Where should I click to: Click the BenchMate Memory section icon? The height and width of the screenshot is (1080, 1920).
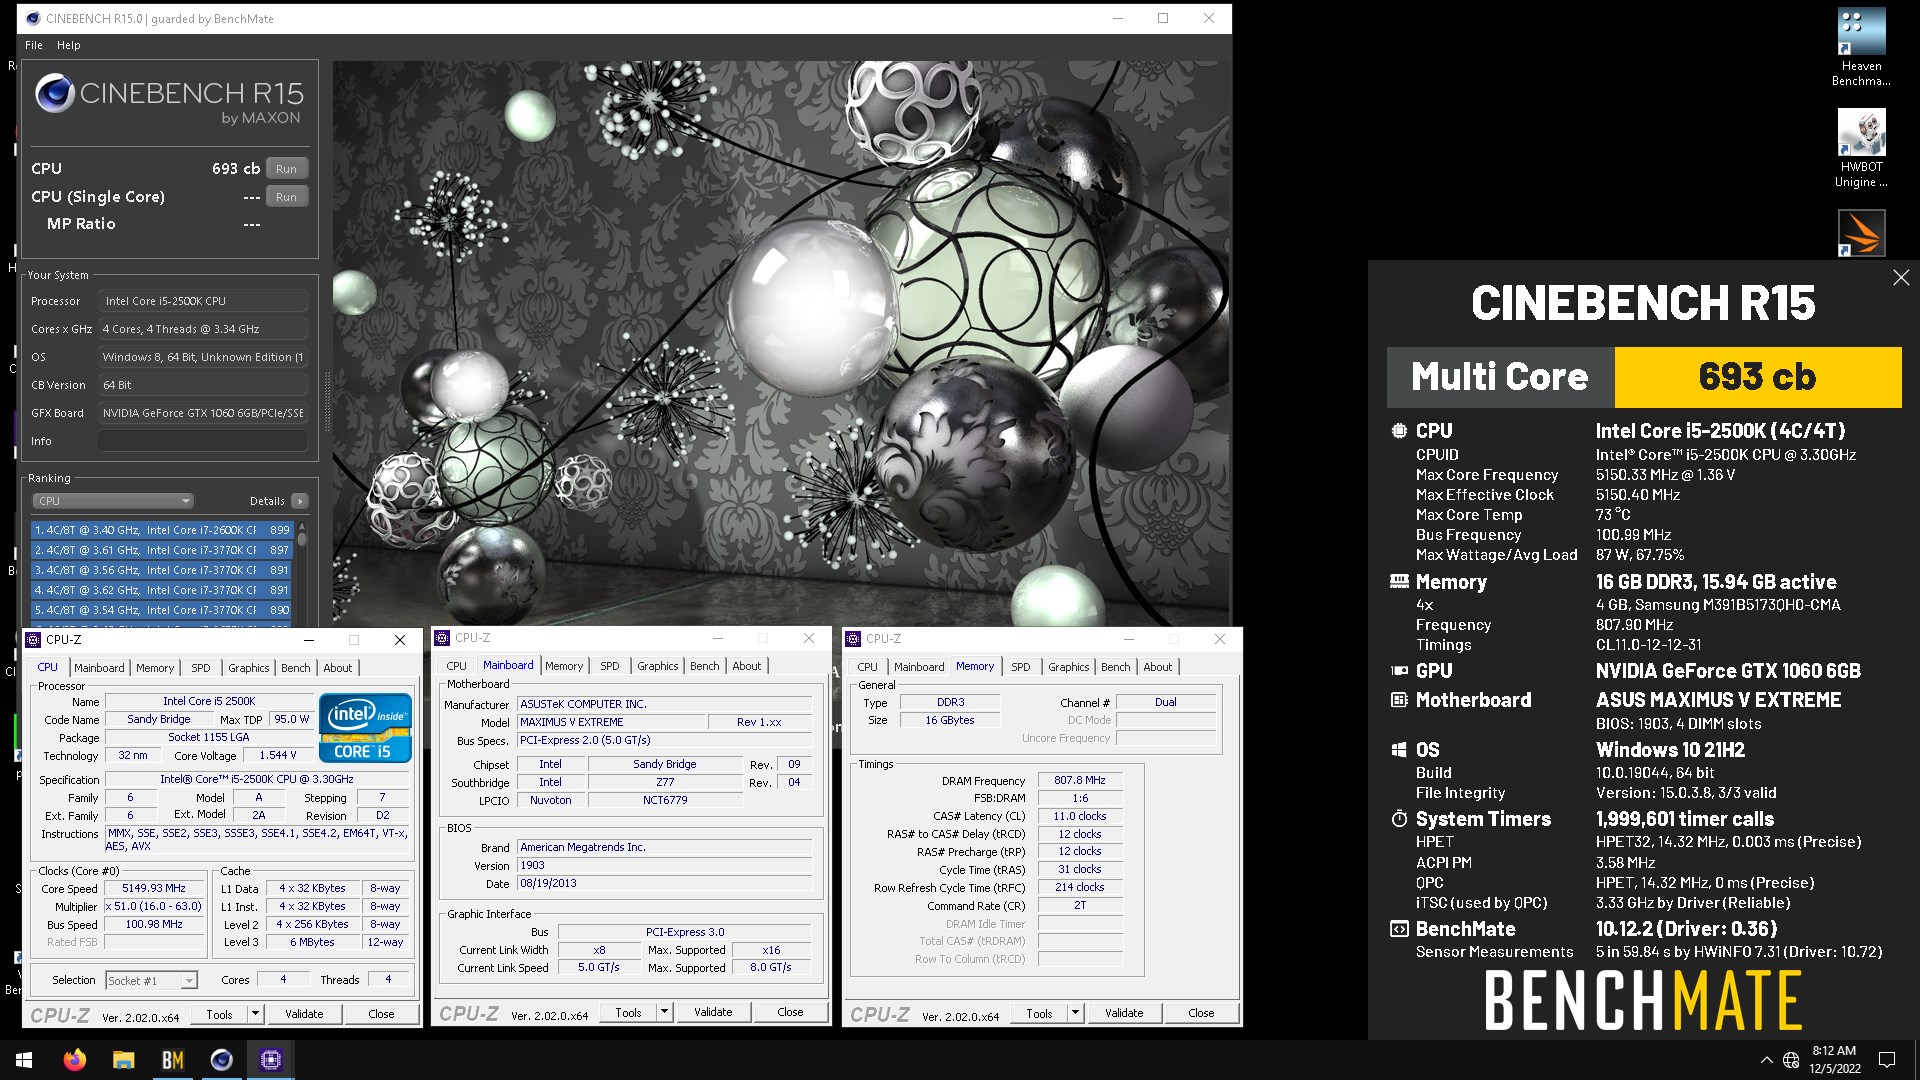pos(1399,582)
